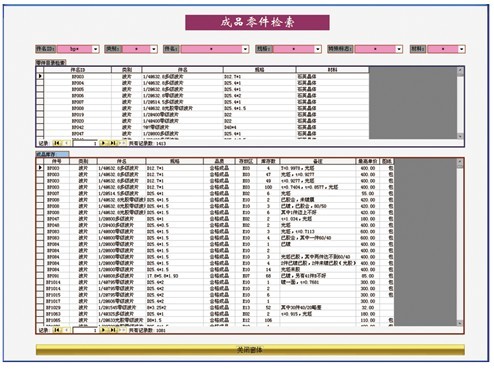Go to first record in upper grid

coord(57,143)
